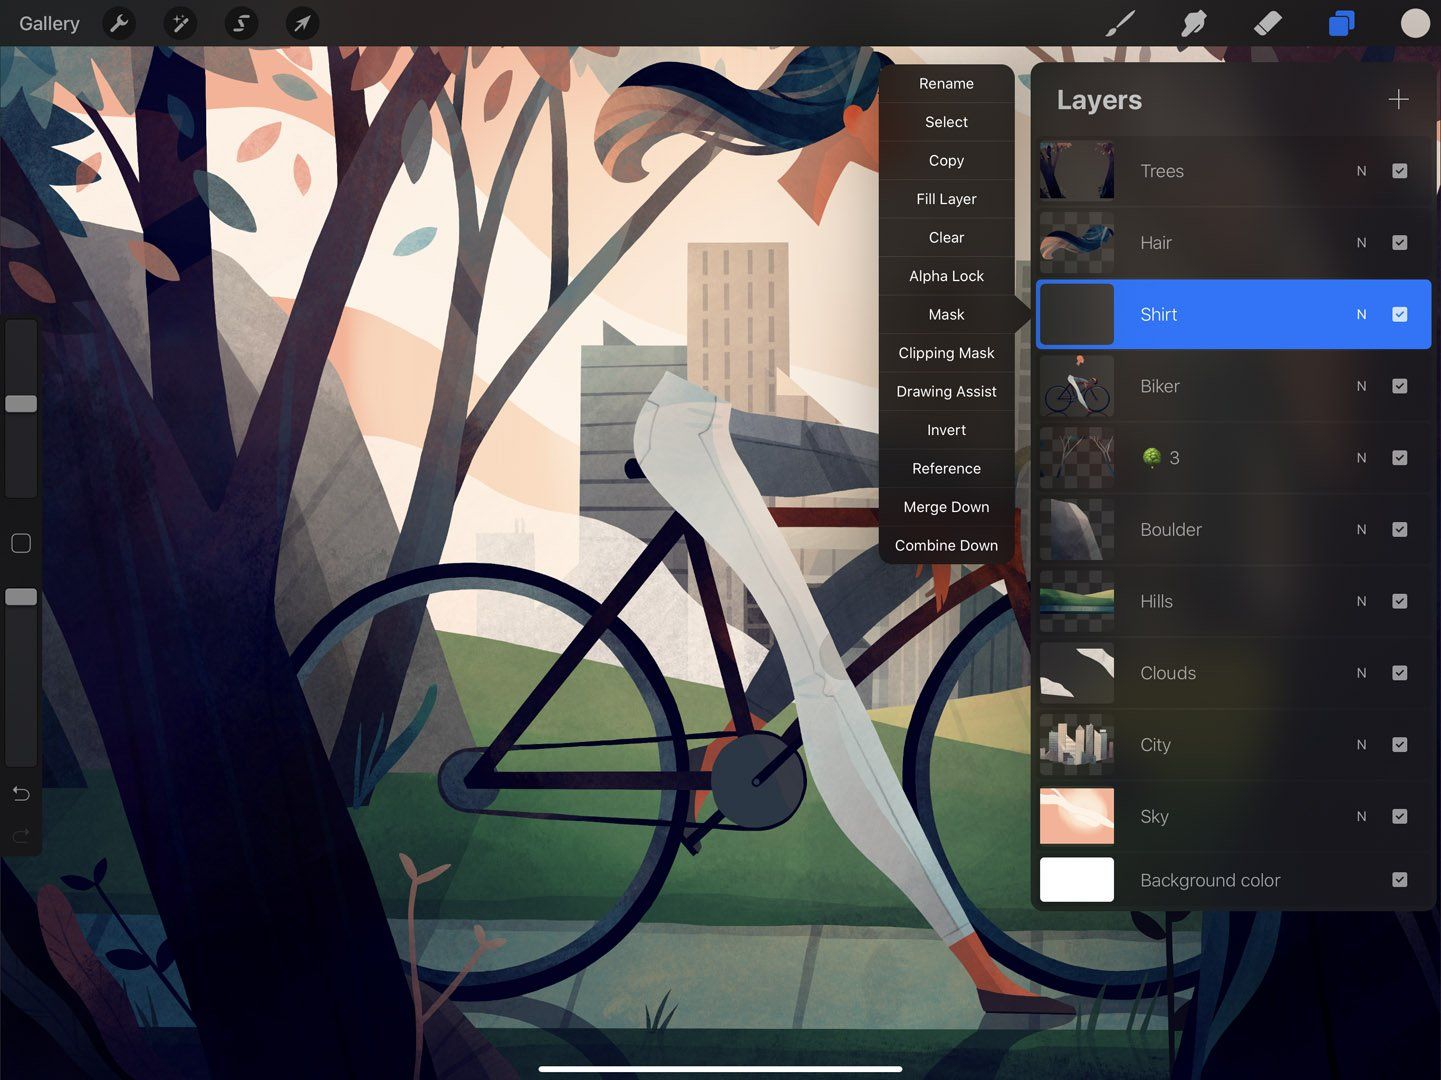
Task: Open the Adjustments magic wand tool
Action: click(x=180, y=22)
